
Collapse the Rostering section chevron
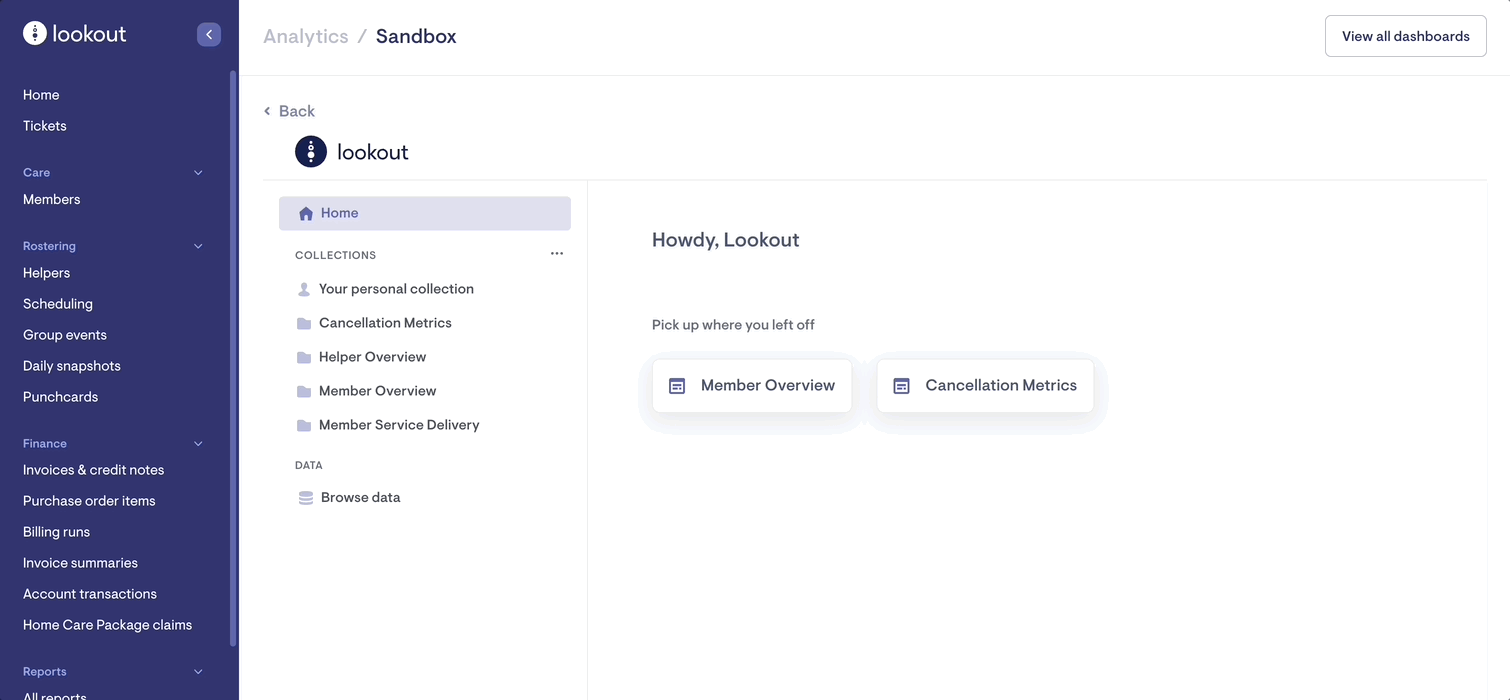click(x=198, y=246)
